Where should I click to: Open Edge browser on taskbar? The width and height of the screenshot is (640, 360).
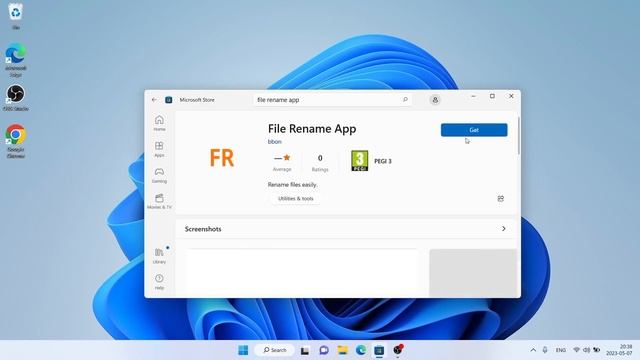(361, 350)
